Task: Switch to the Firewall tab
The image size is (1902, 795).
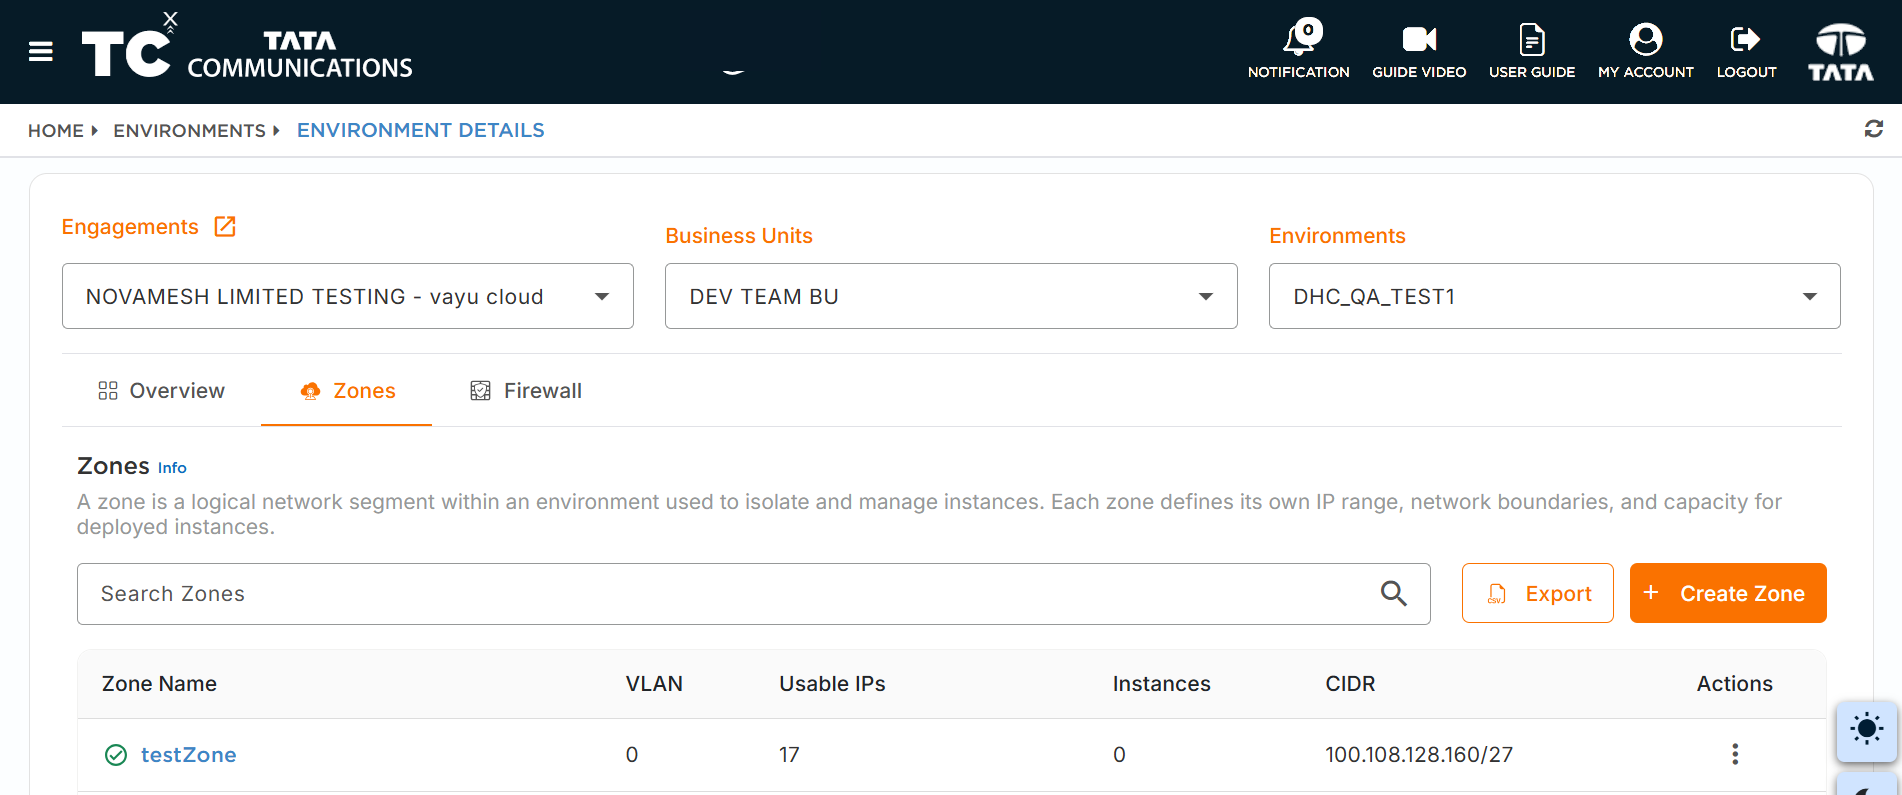Action: pyautogui.click(x=526, y=391)
